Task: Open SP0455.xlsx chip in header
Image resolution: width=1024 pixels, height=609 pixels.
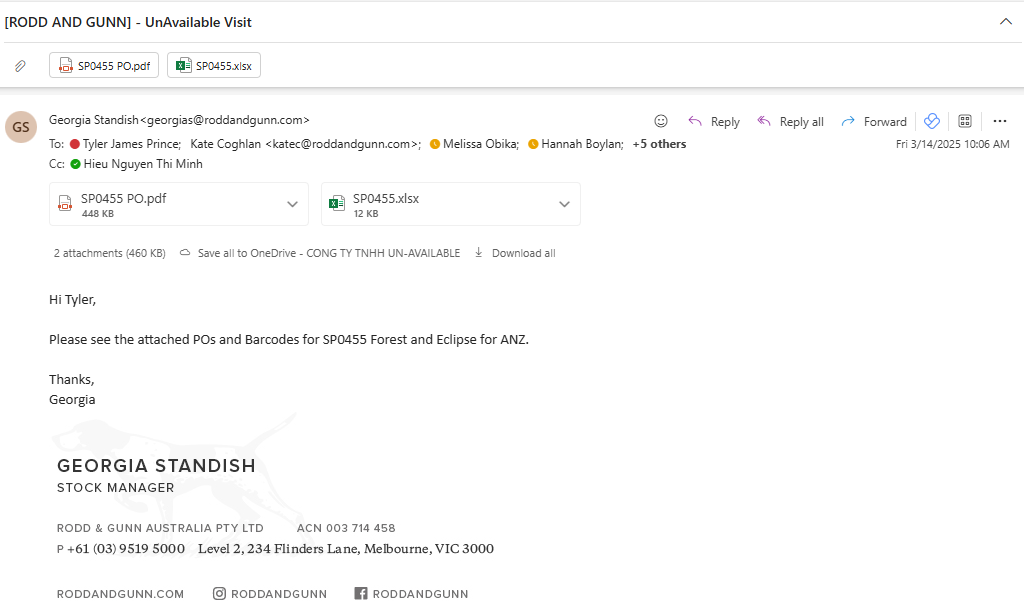Action: pos(214,65)
